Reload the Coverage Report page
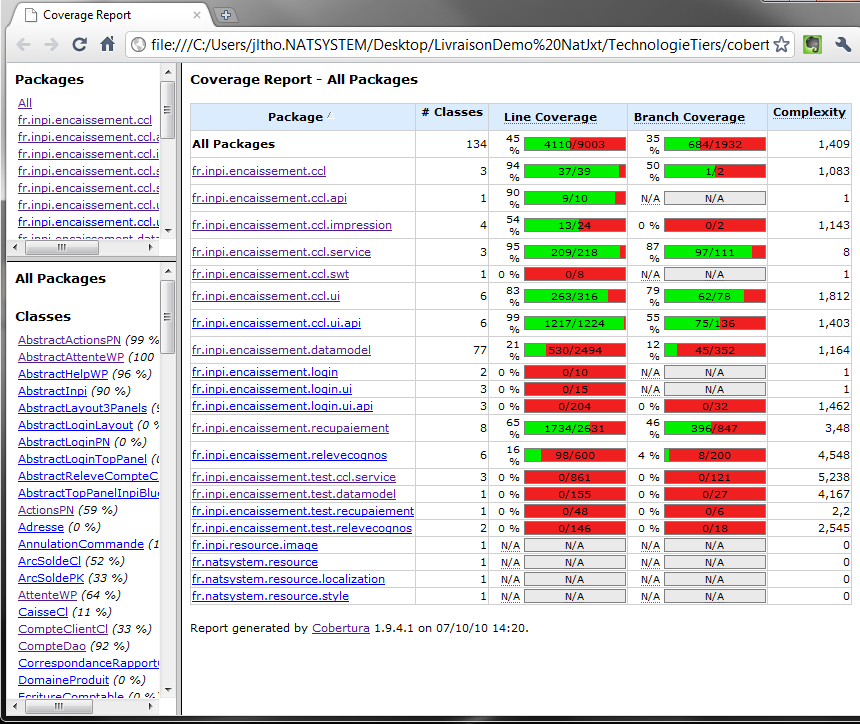This screenshot has width=860, height=724. [80, 45]
